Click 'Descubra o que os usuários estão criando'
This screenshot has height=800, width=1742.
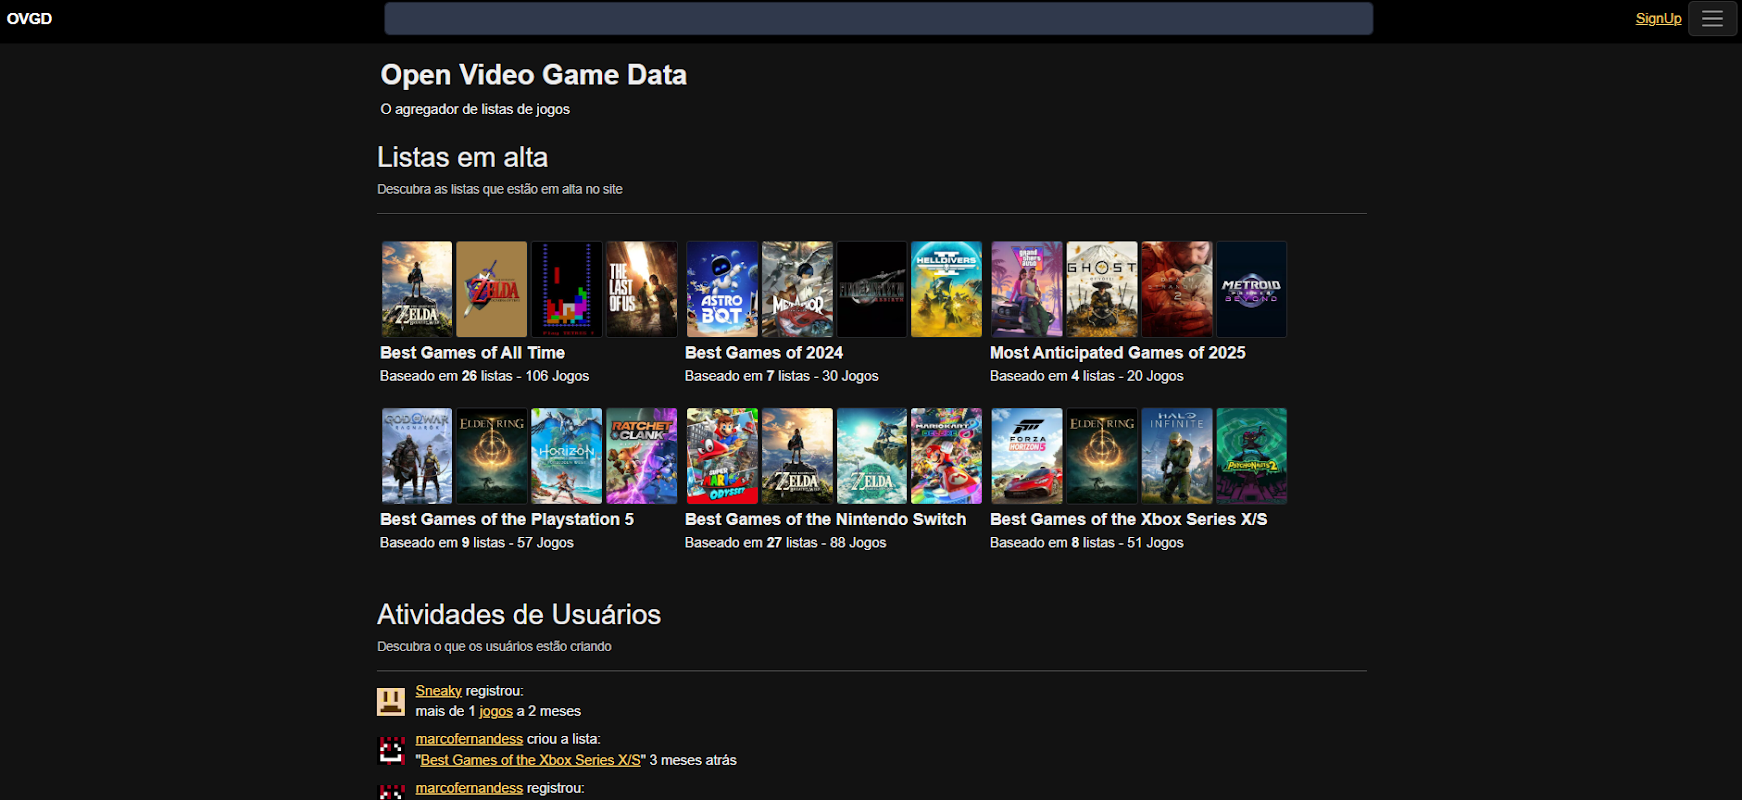pos(495,647)
